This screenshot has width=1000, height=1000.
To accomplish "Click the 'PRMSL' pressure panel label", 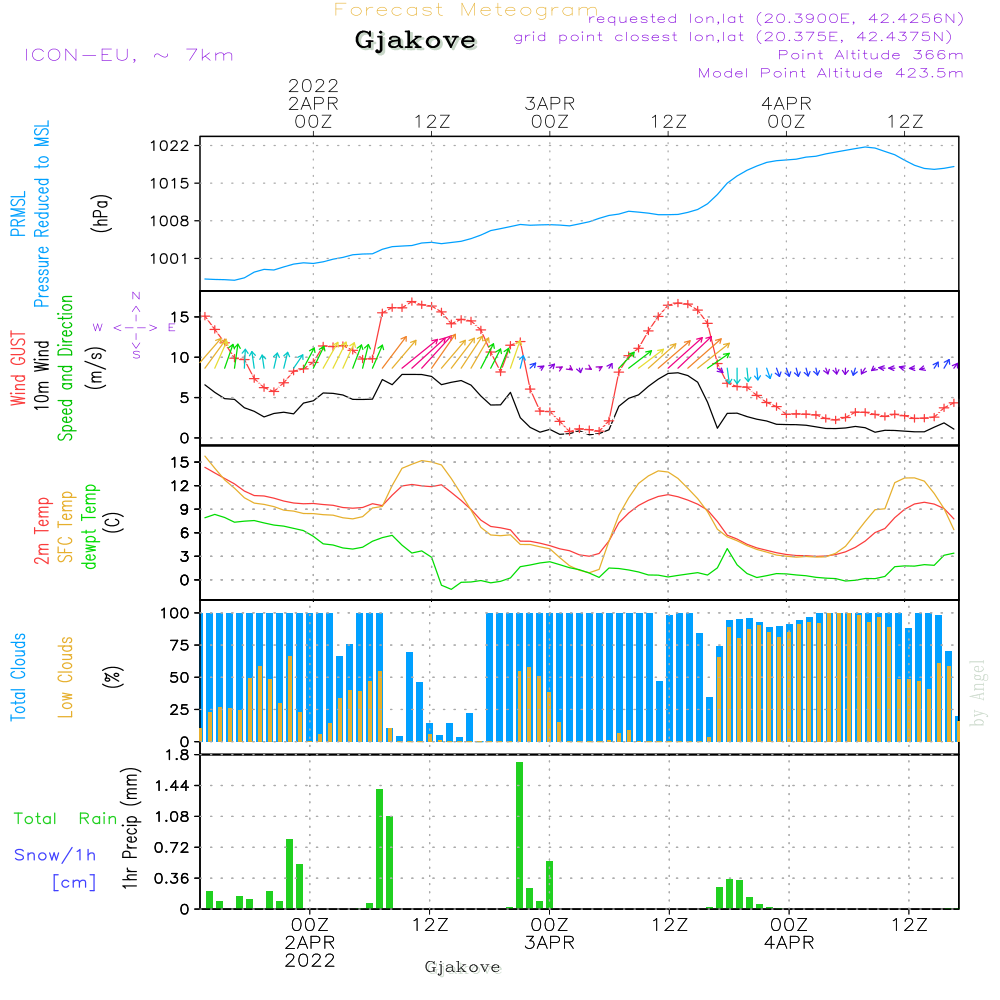I will [x=18, y=214].
